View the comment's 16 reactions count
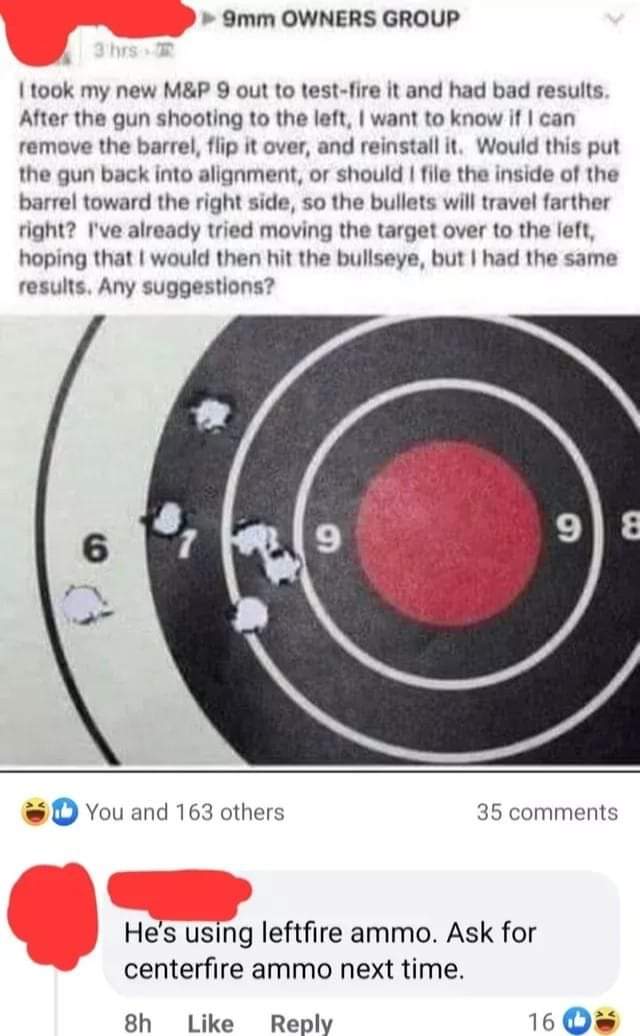Screen dimensions: 640x1036 [541, 1022]
